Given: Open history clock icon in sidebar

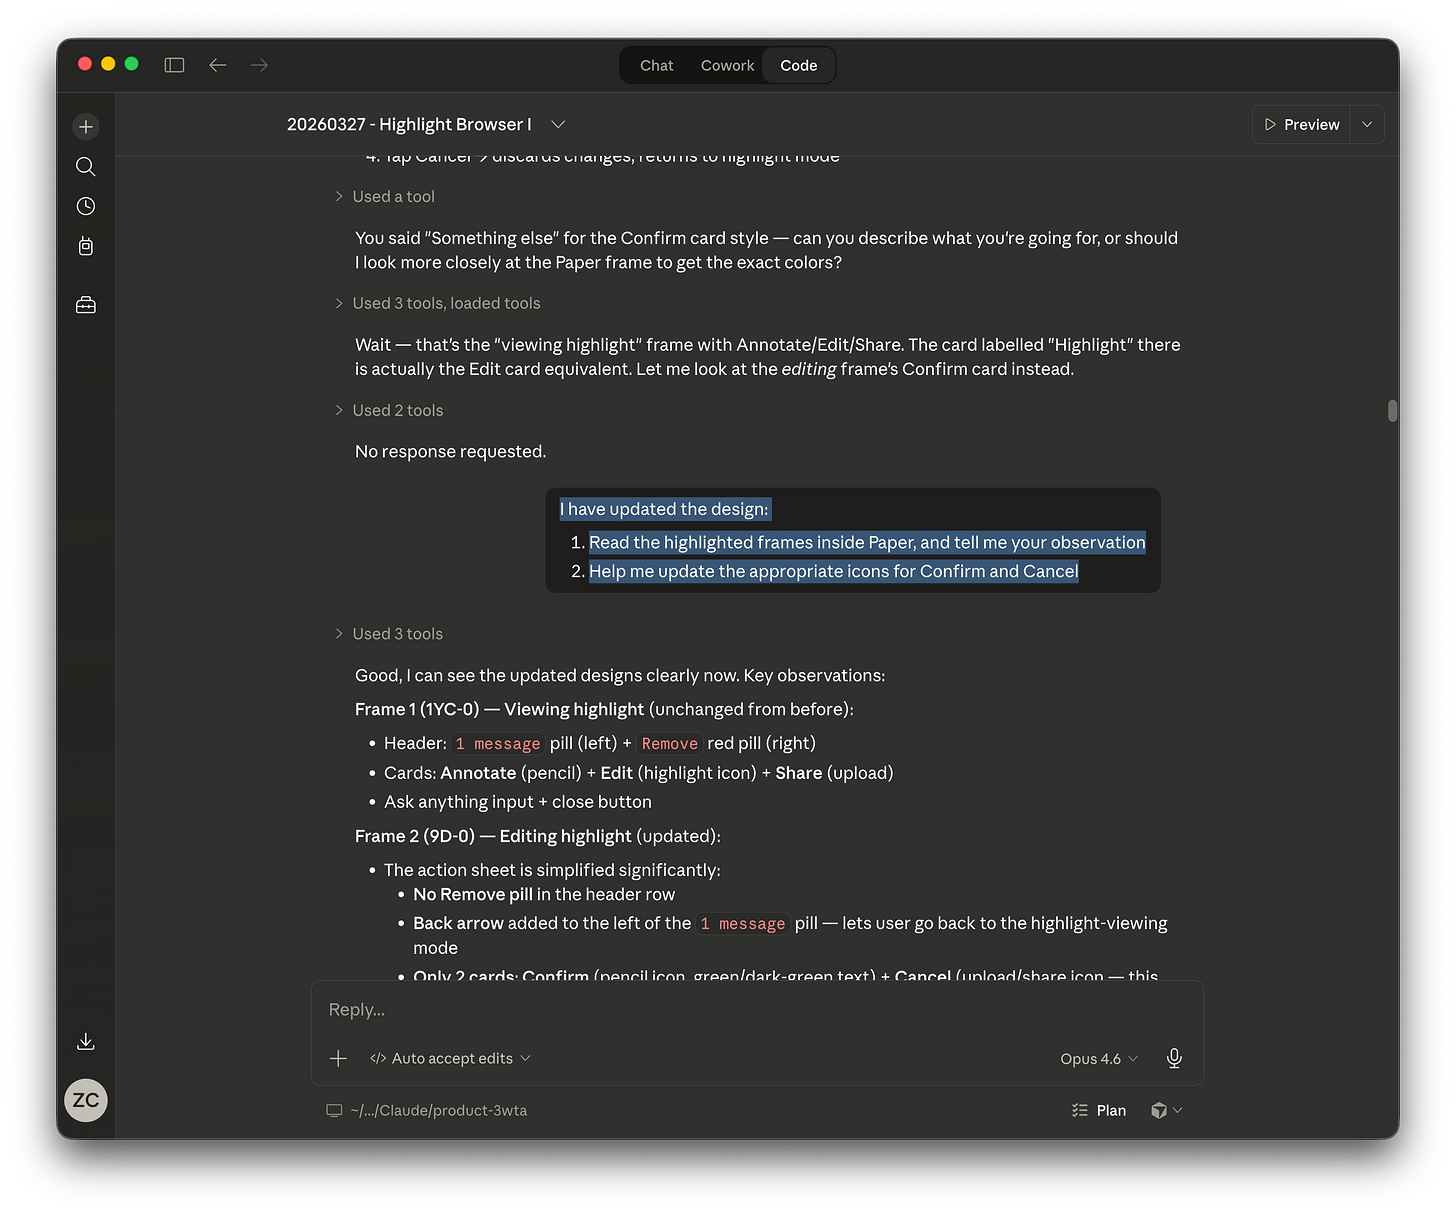Looking at the screenshot, I should point(86,206).
